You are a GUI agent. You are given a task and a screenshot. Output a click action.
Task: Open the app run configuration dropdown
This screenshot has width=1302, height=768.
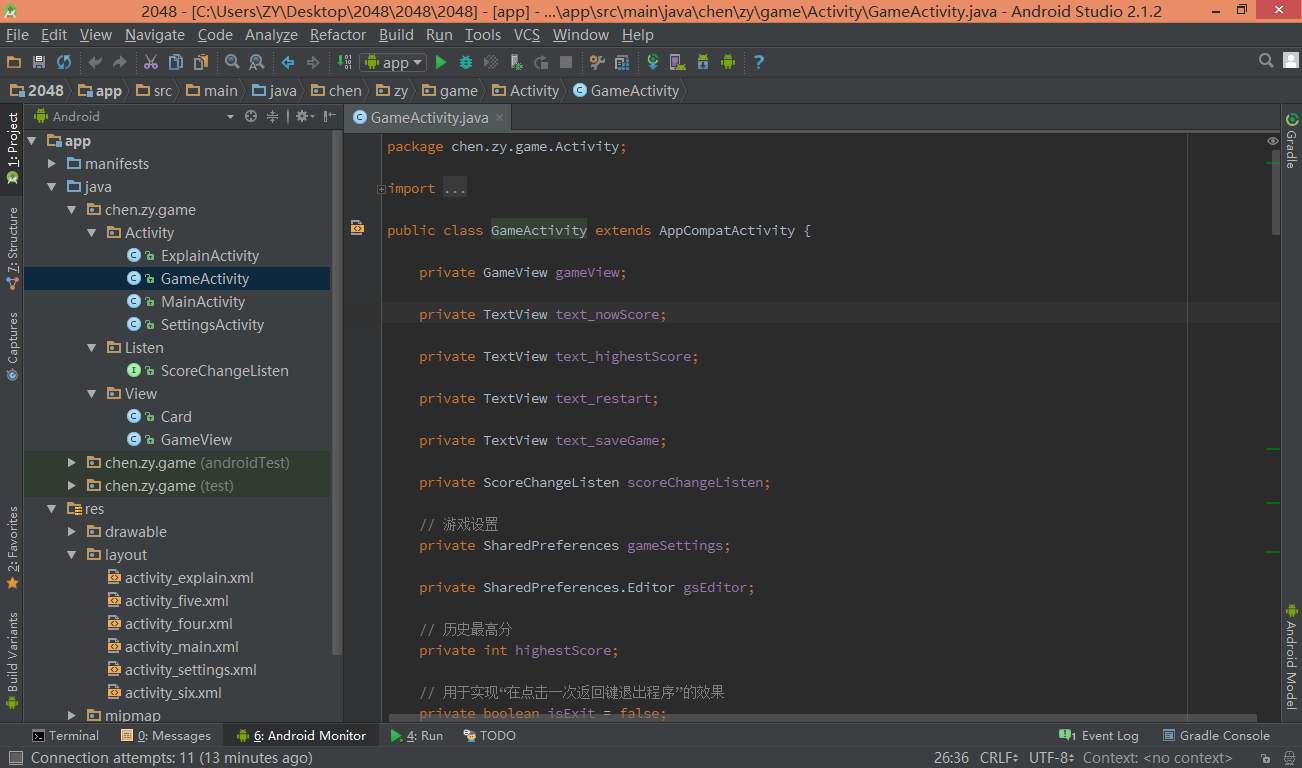click(393, 62)
